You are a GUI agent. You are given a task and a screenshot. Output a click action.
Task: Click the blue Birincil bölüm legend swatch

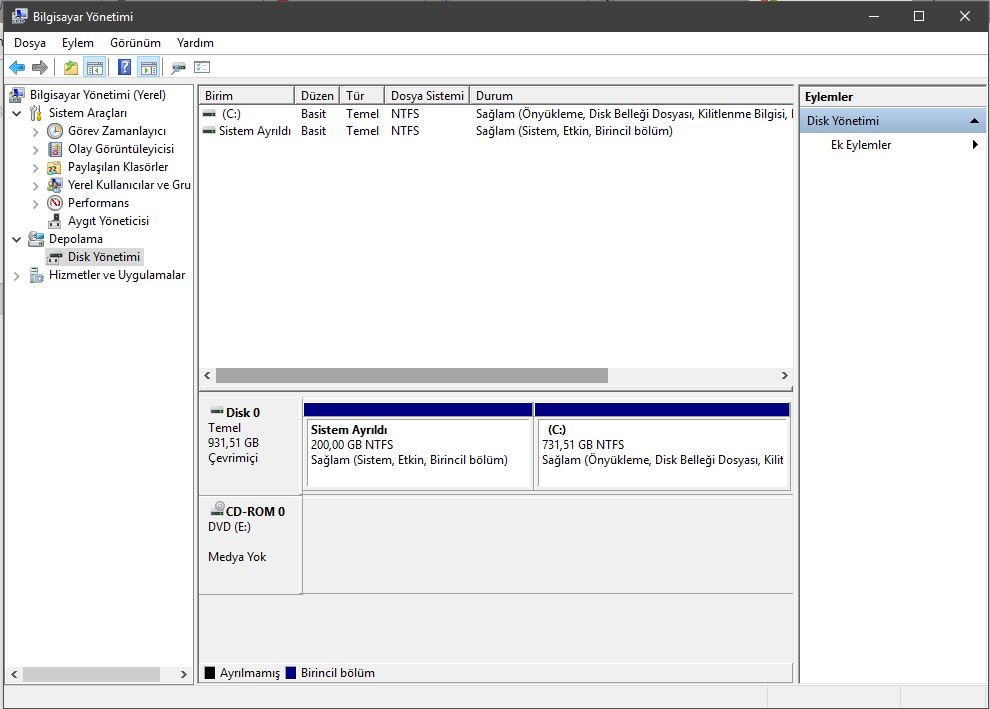click(290, 673)
